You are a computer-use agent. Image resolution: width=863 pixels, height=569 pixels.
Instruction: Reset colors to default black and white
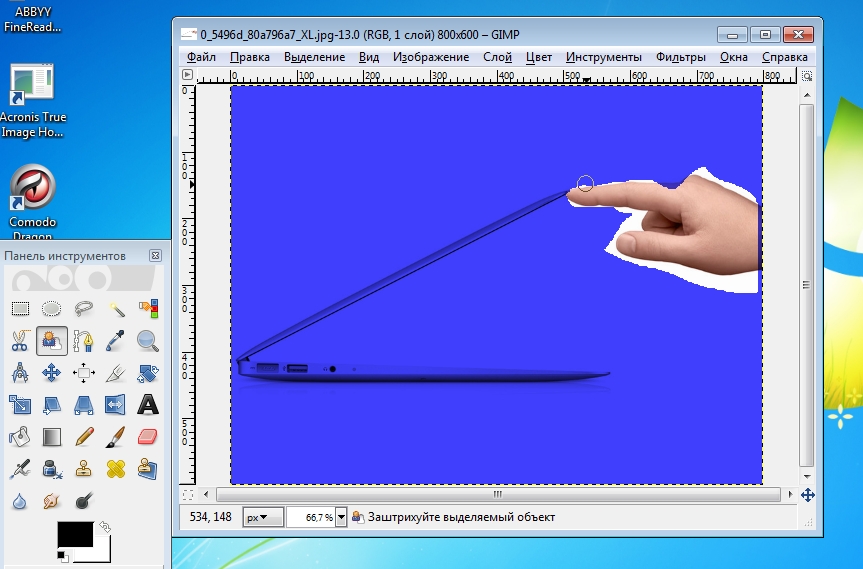click(62, 554)
